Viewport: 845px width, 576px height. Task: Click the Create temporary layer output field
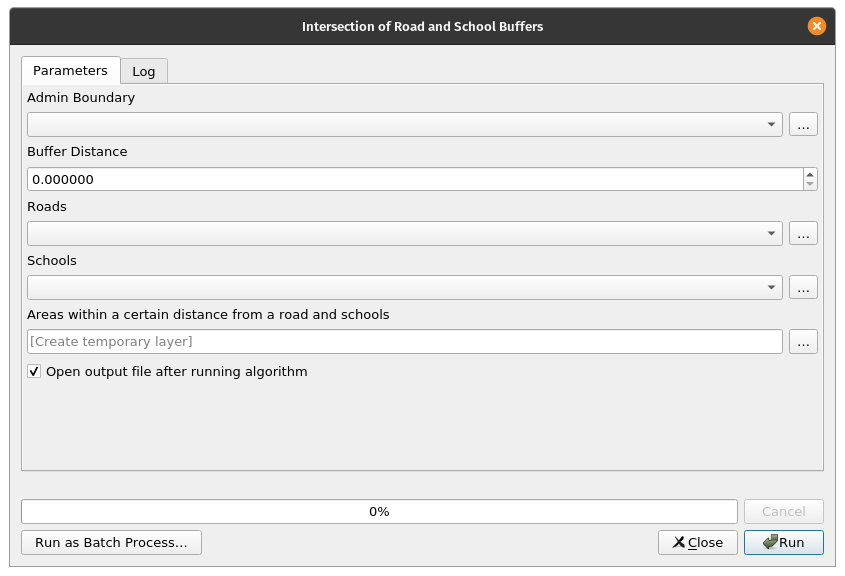404,341
